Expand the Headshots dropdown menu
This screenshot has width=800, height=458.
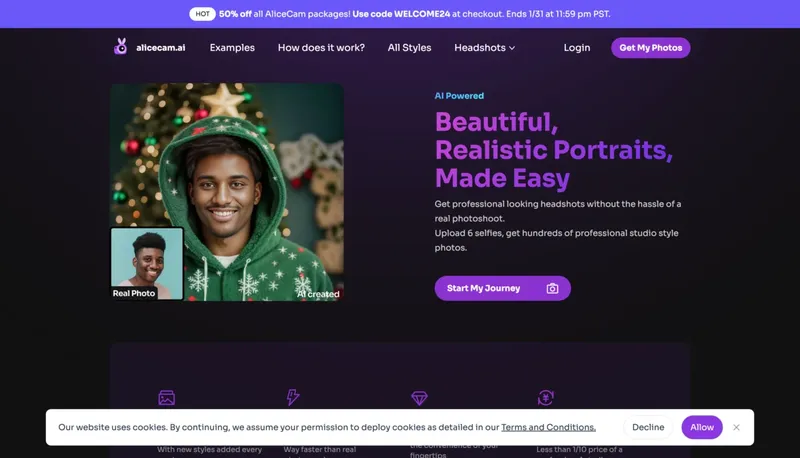(480, 48)
